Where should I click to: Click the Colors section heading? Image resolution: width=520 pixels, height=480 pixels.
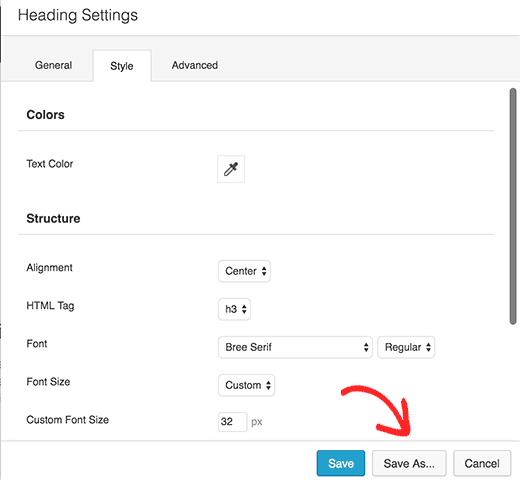[x=45, y=115]
